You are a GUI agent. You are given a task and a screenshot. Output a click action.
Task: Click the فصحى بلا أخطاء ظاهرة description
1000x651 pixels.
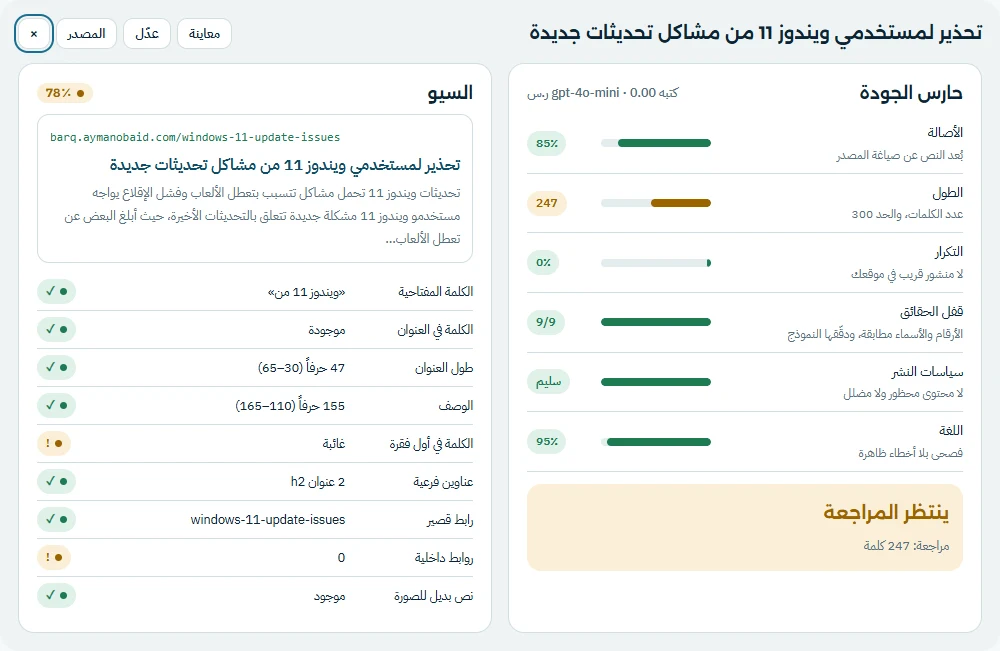[910, 453]
